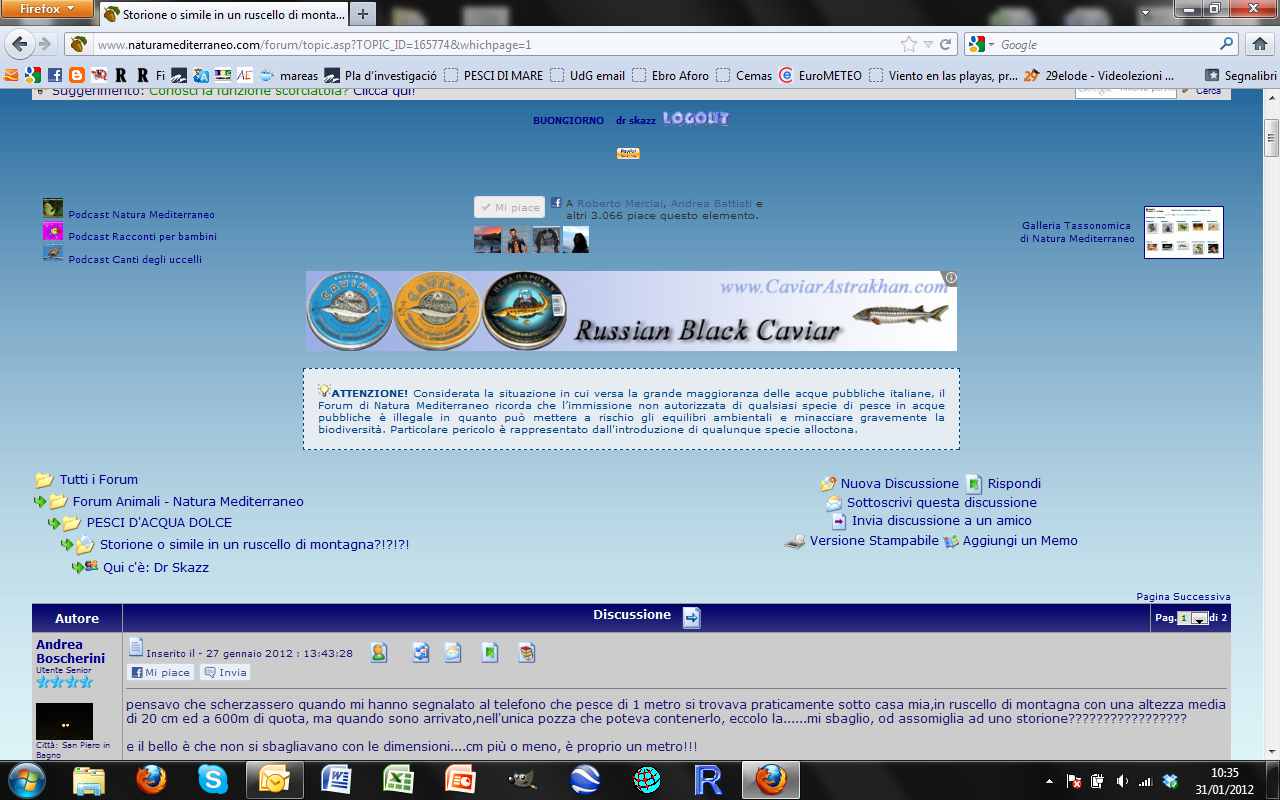The height and width of the screenshot is (800, 1280).
Task: Click the Google search box
Action: tap(1107, 44)
